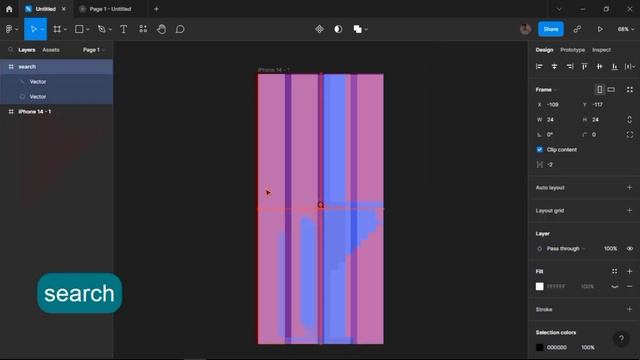The width and height of the screenshot is (640, 360).
Task: Select the search frame layer
Action: click(x=56, y=67)
